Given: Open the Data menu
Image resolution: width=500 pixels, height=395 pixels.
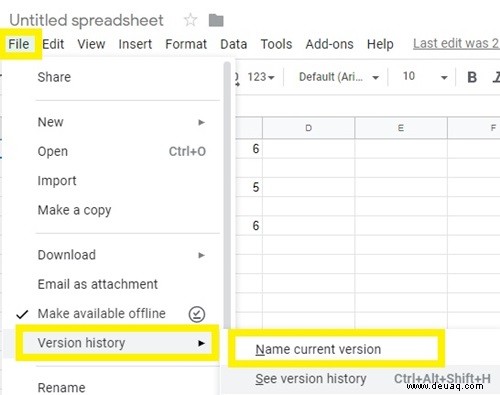Looking at the screenshot, I should [x=234, y=44].
